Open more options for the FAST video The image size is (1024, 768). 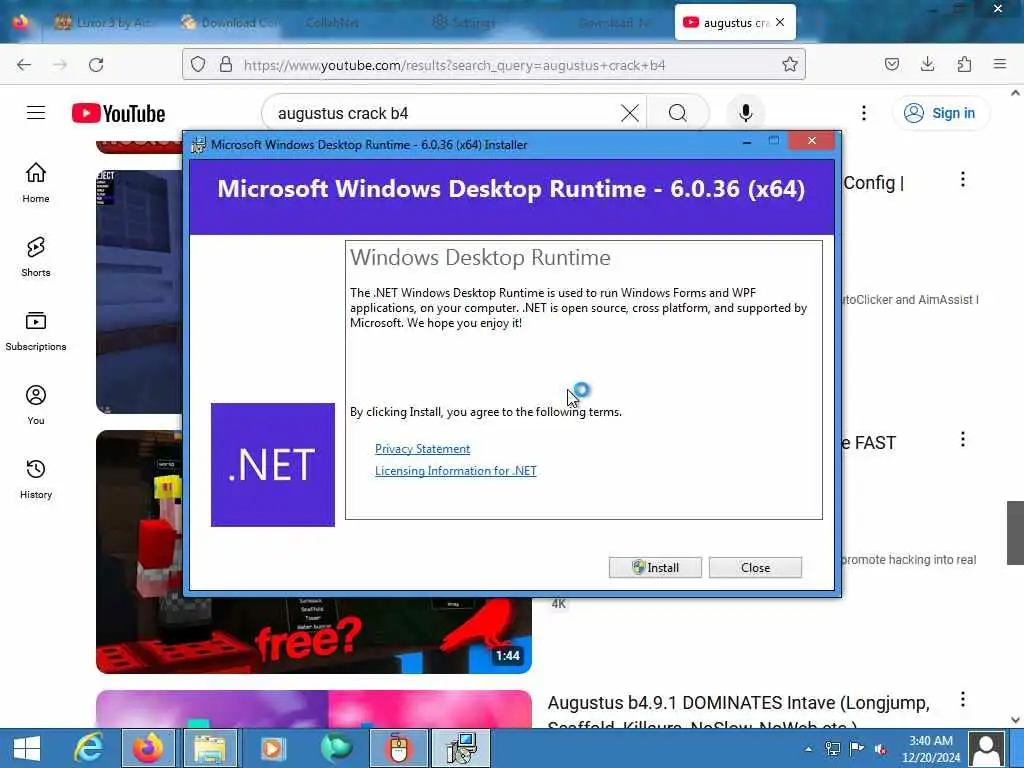pos(963,440)
